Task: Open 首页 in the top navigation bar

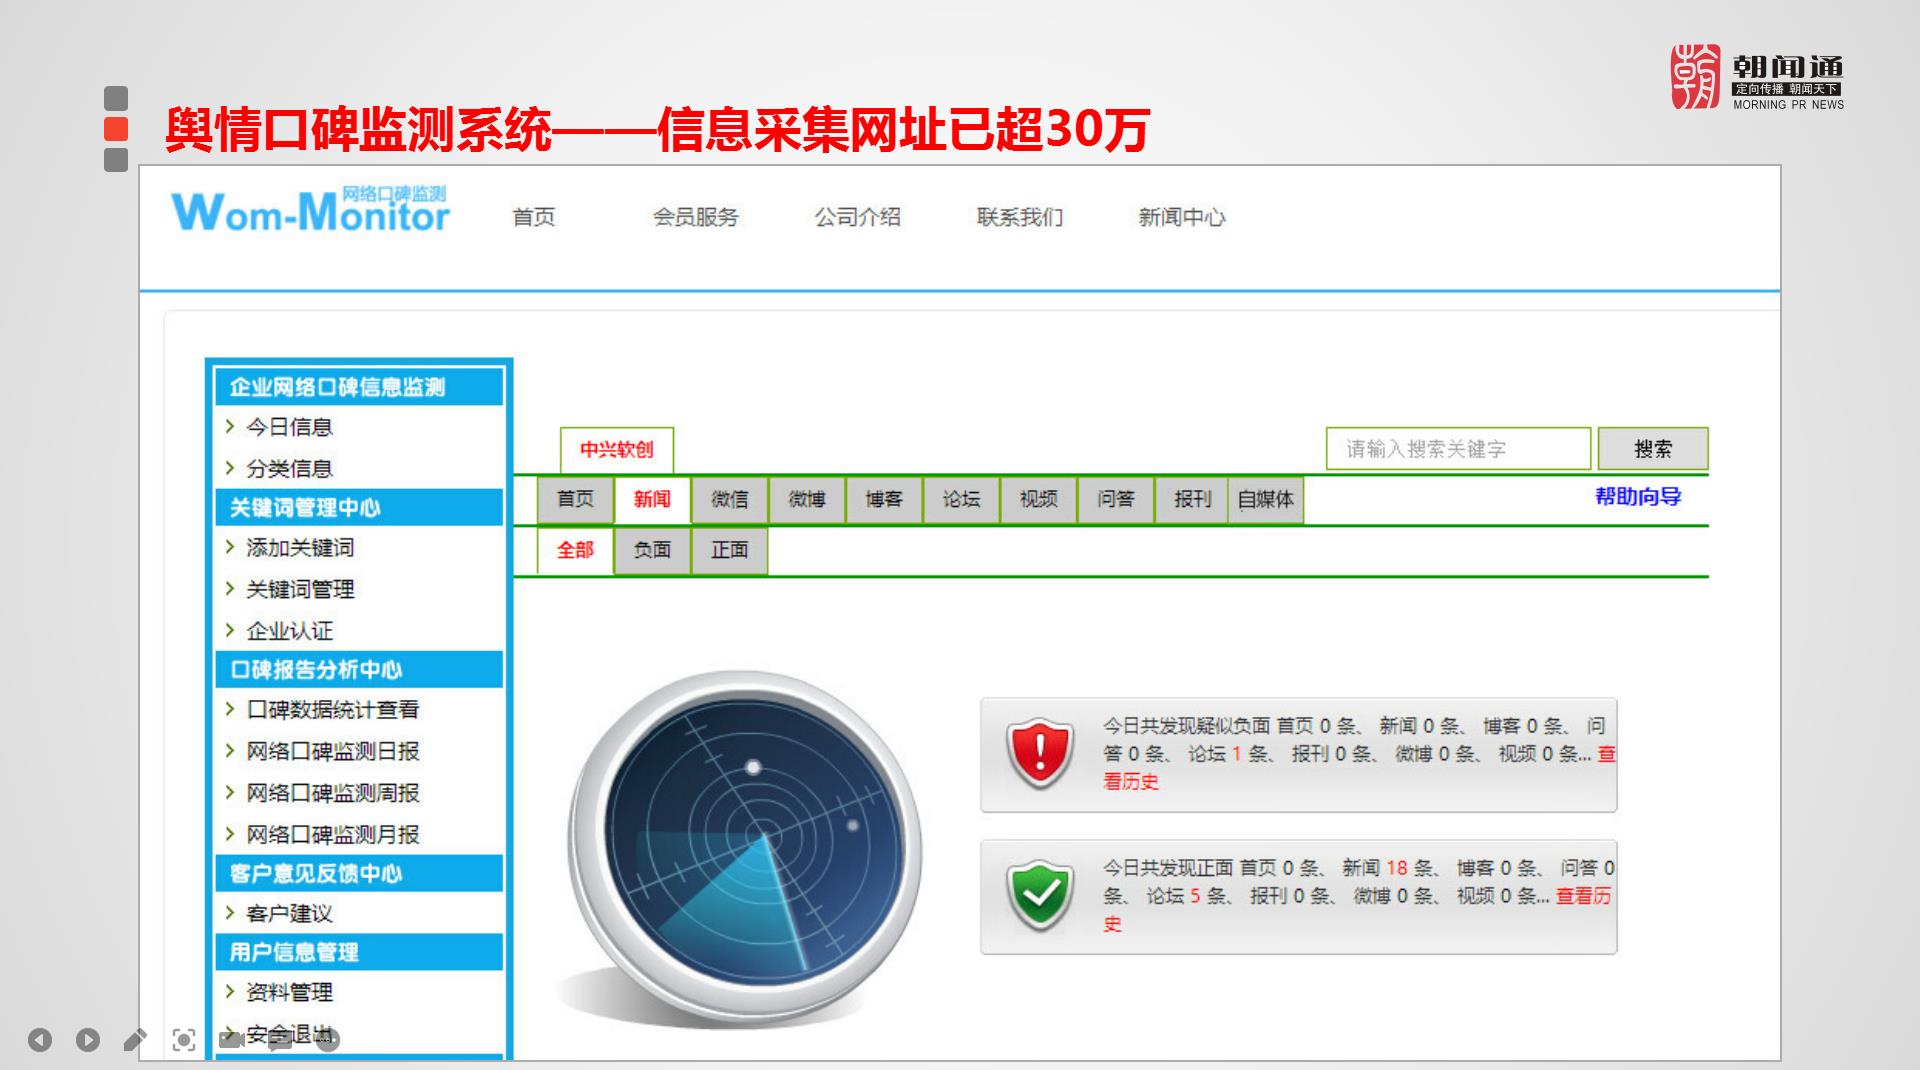Action: point(534,217)
